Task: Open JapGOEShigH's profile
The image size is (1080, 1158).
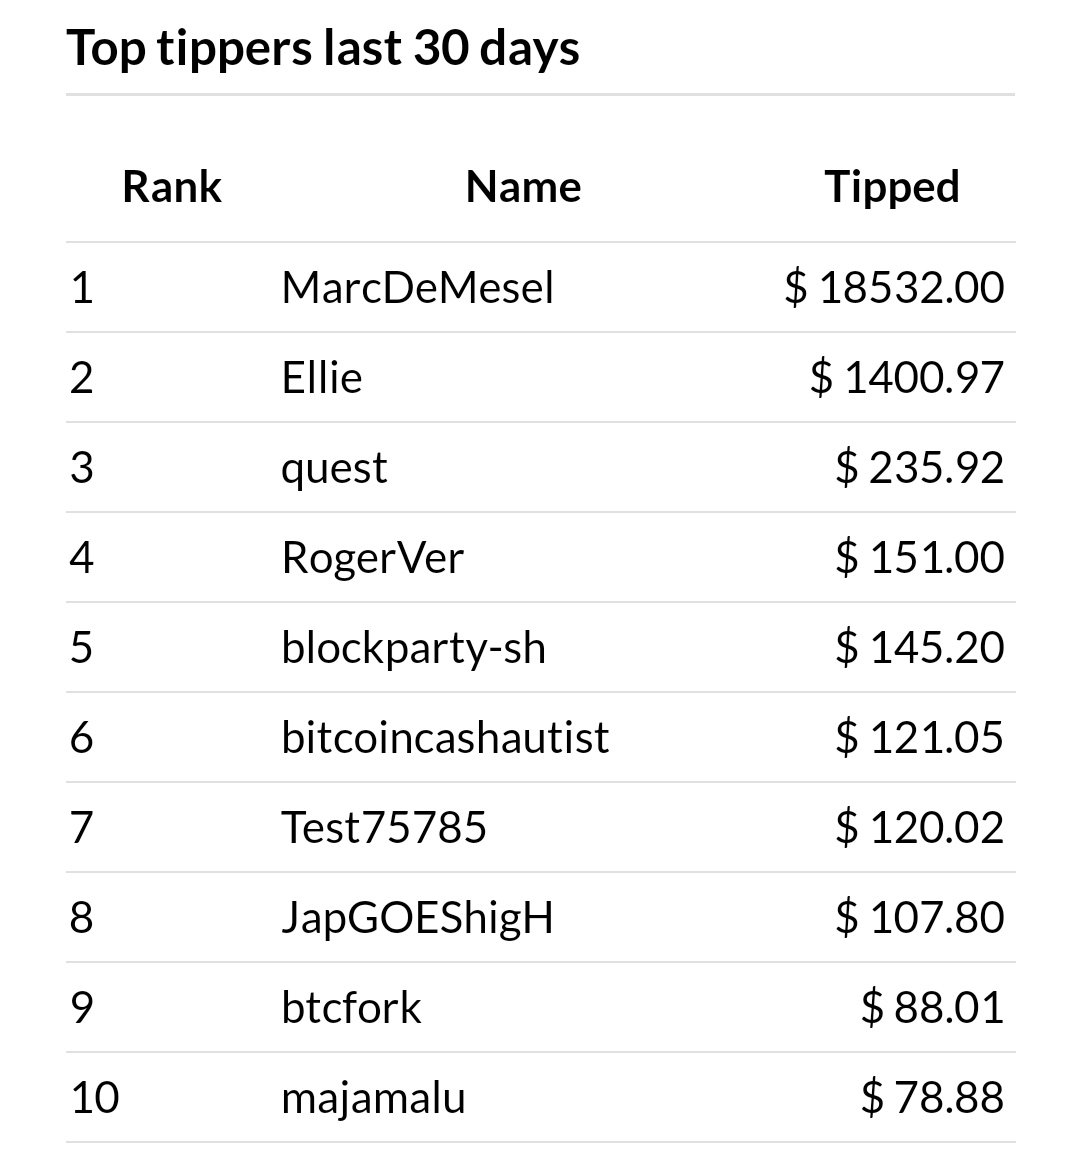Action: (x=417, y=917)
